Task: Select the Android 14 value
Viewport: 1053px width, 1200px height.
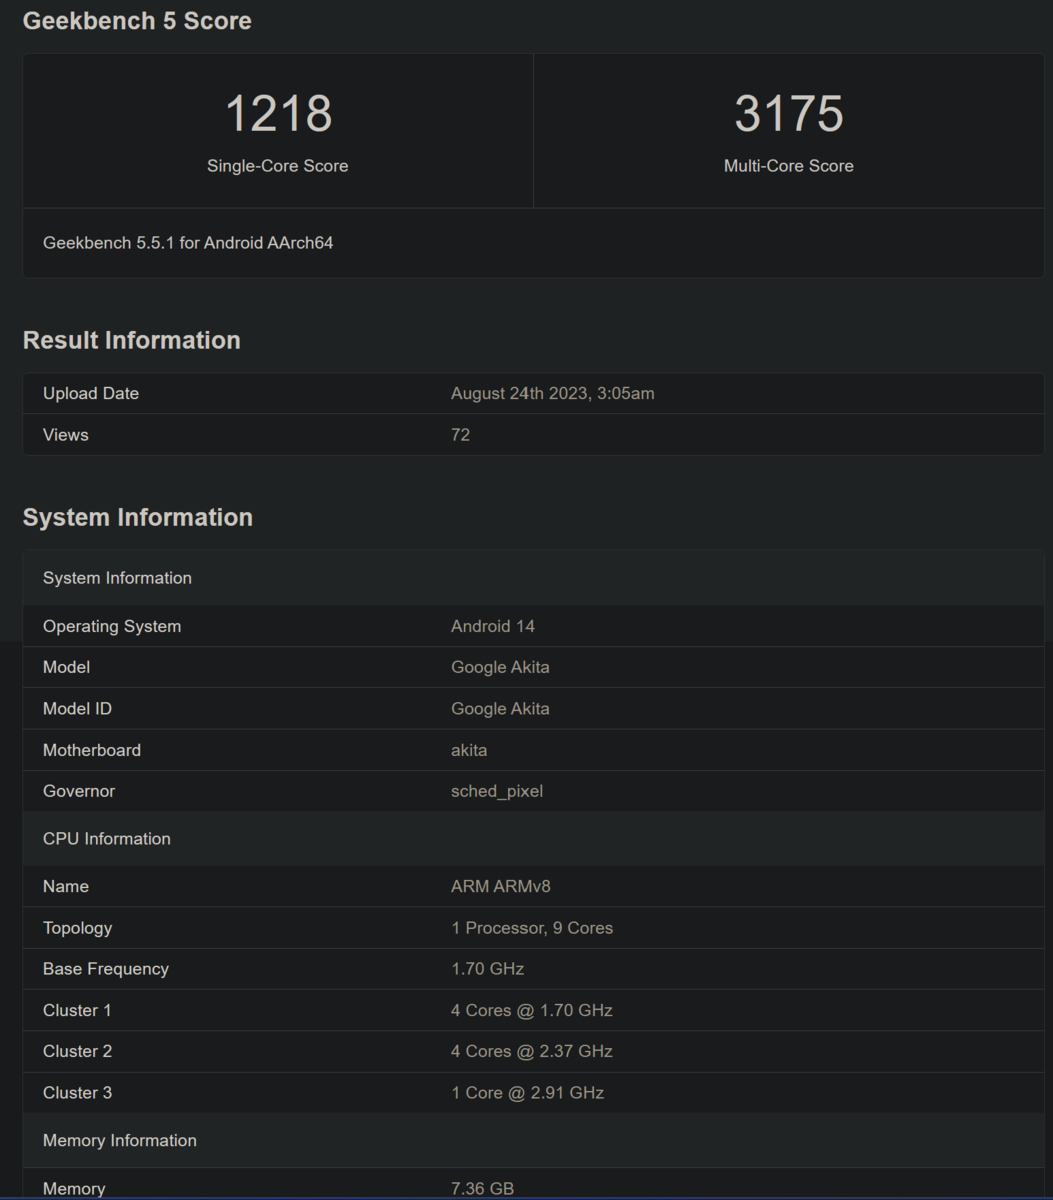Action: (493, 627)
